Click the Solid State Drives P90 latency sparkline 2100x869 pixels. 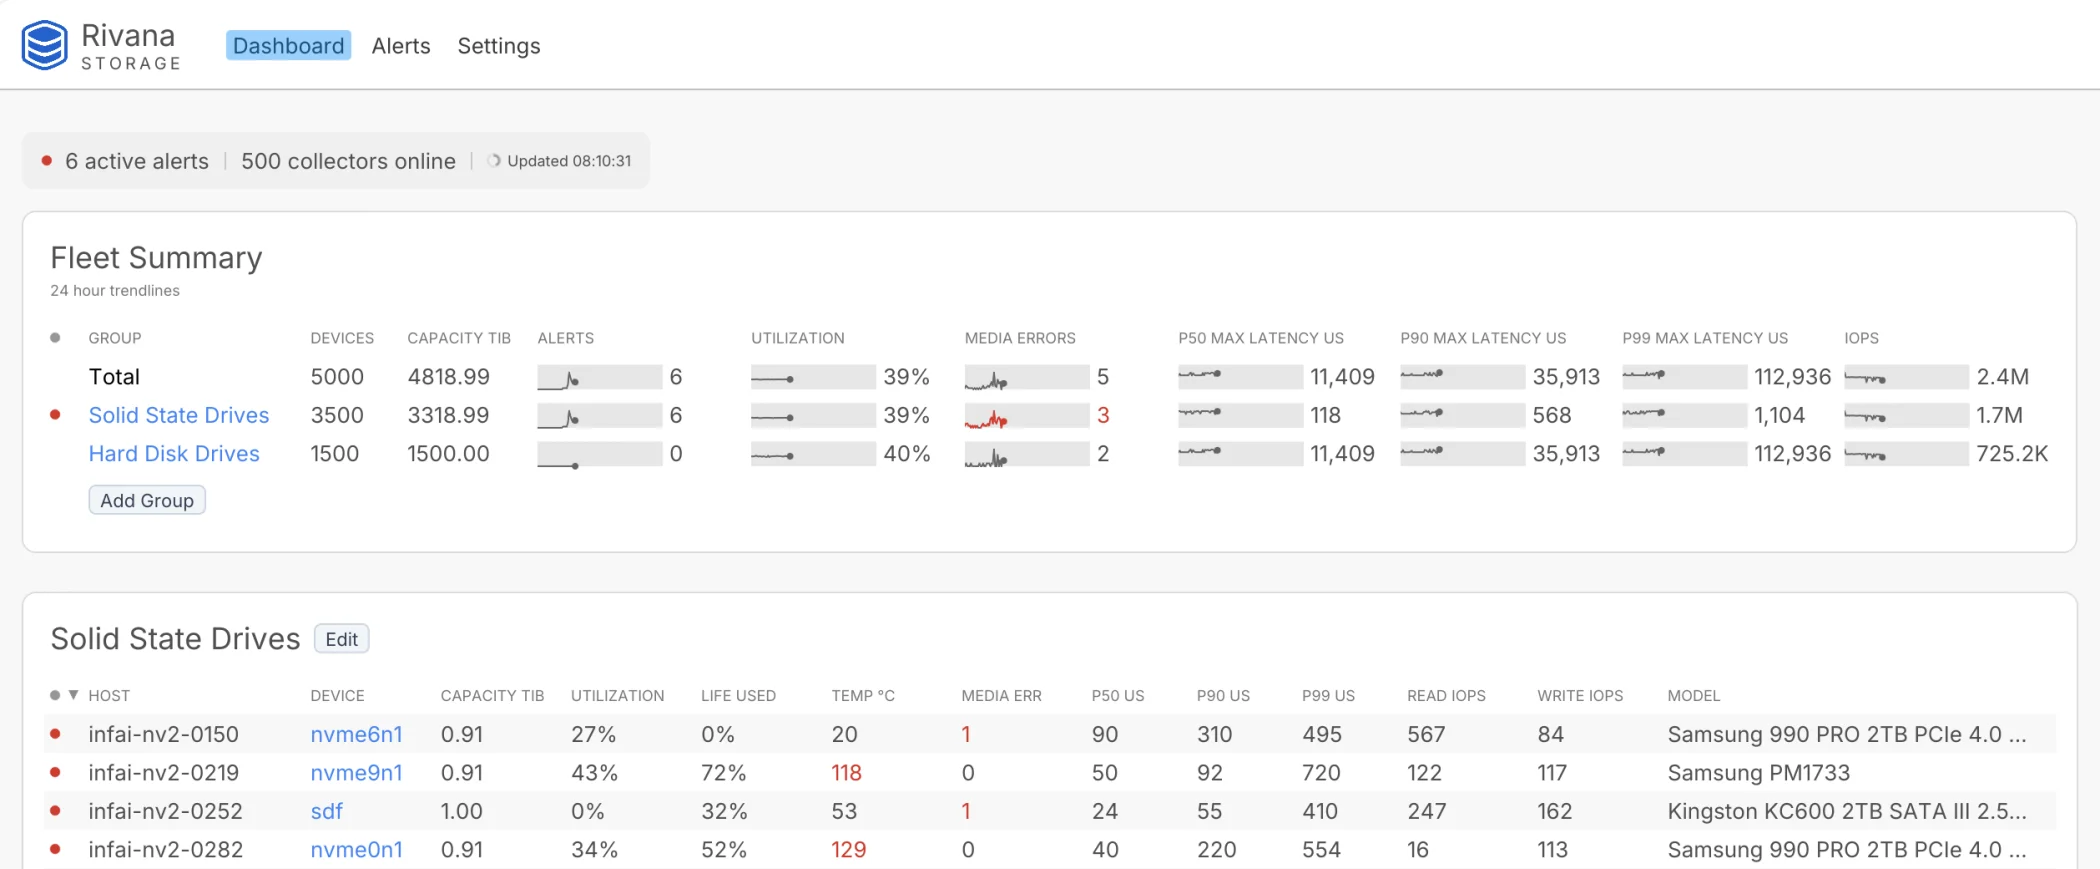pyautogui.click(x=1462, y=415)
